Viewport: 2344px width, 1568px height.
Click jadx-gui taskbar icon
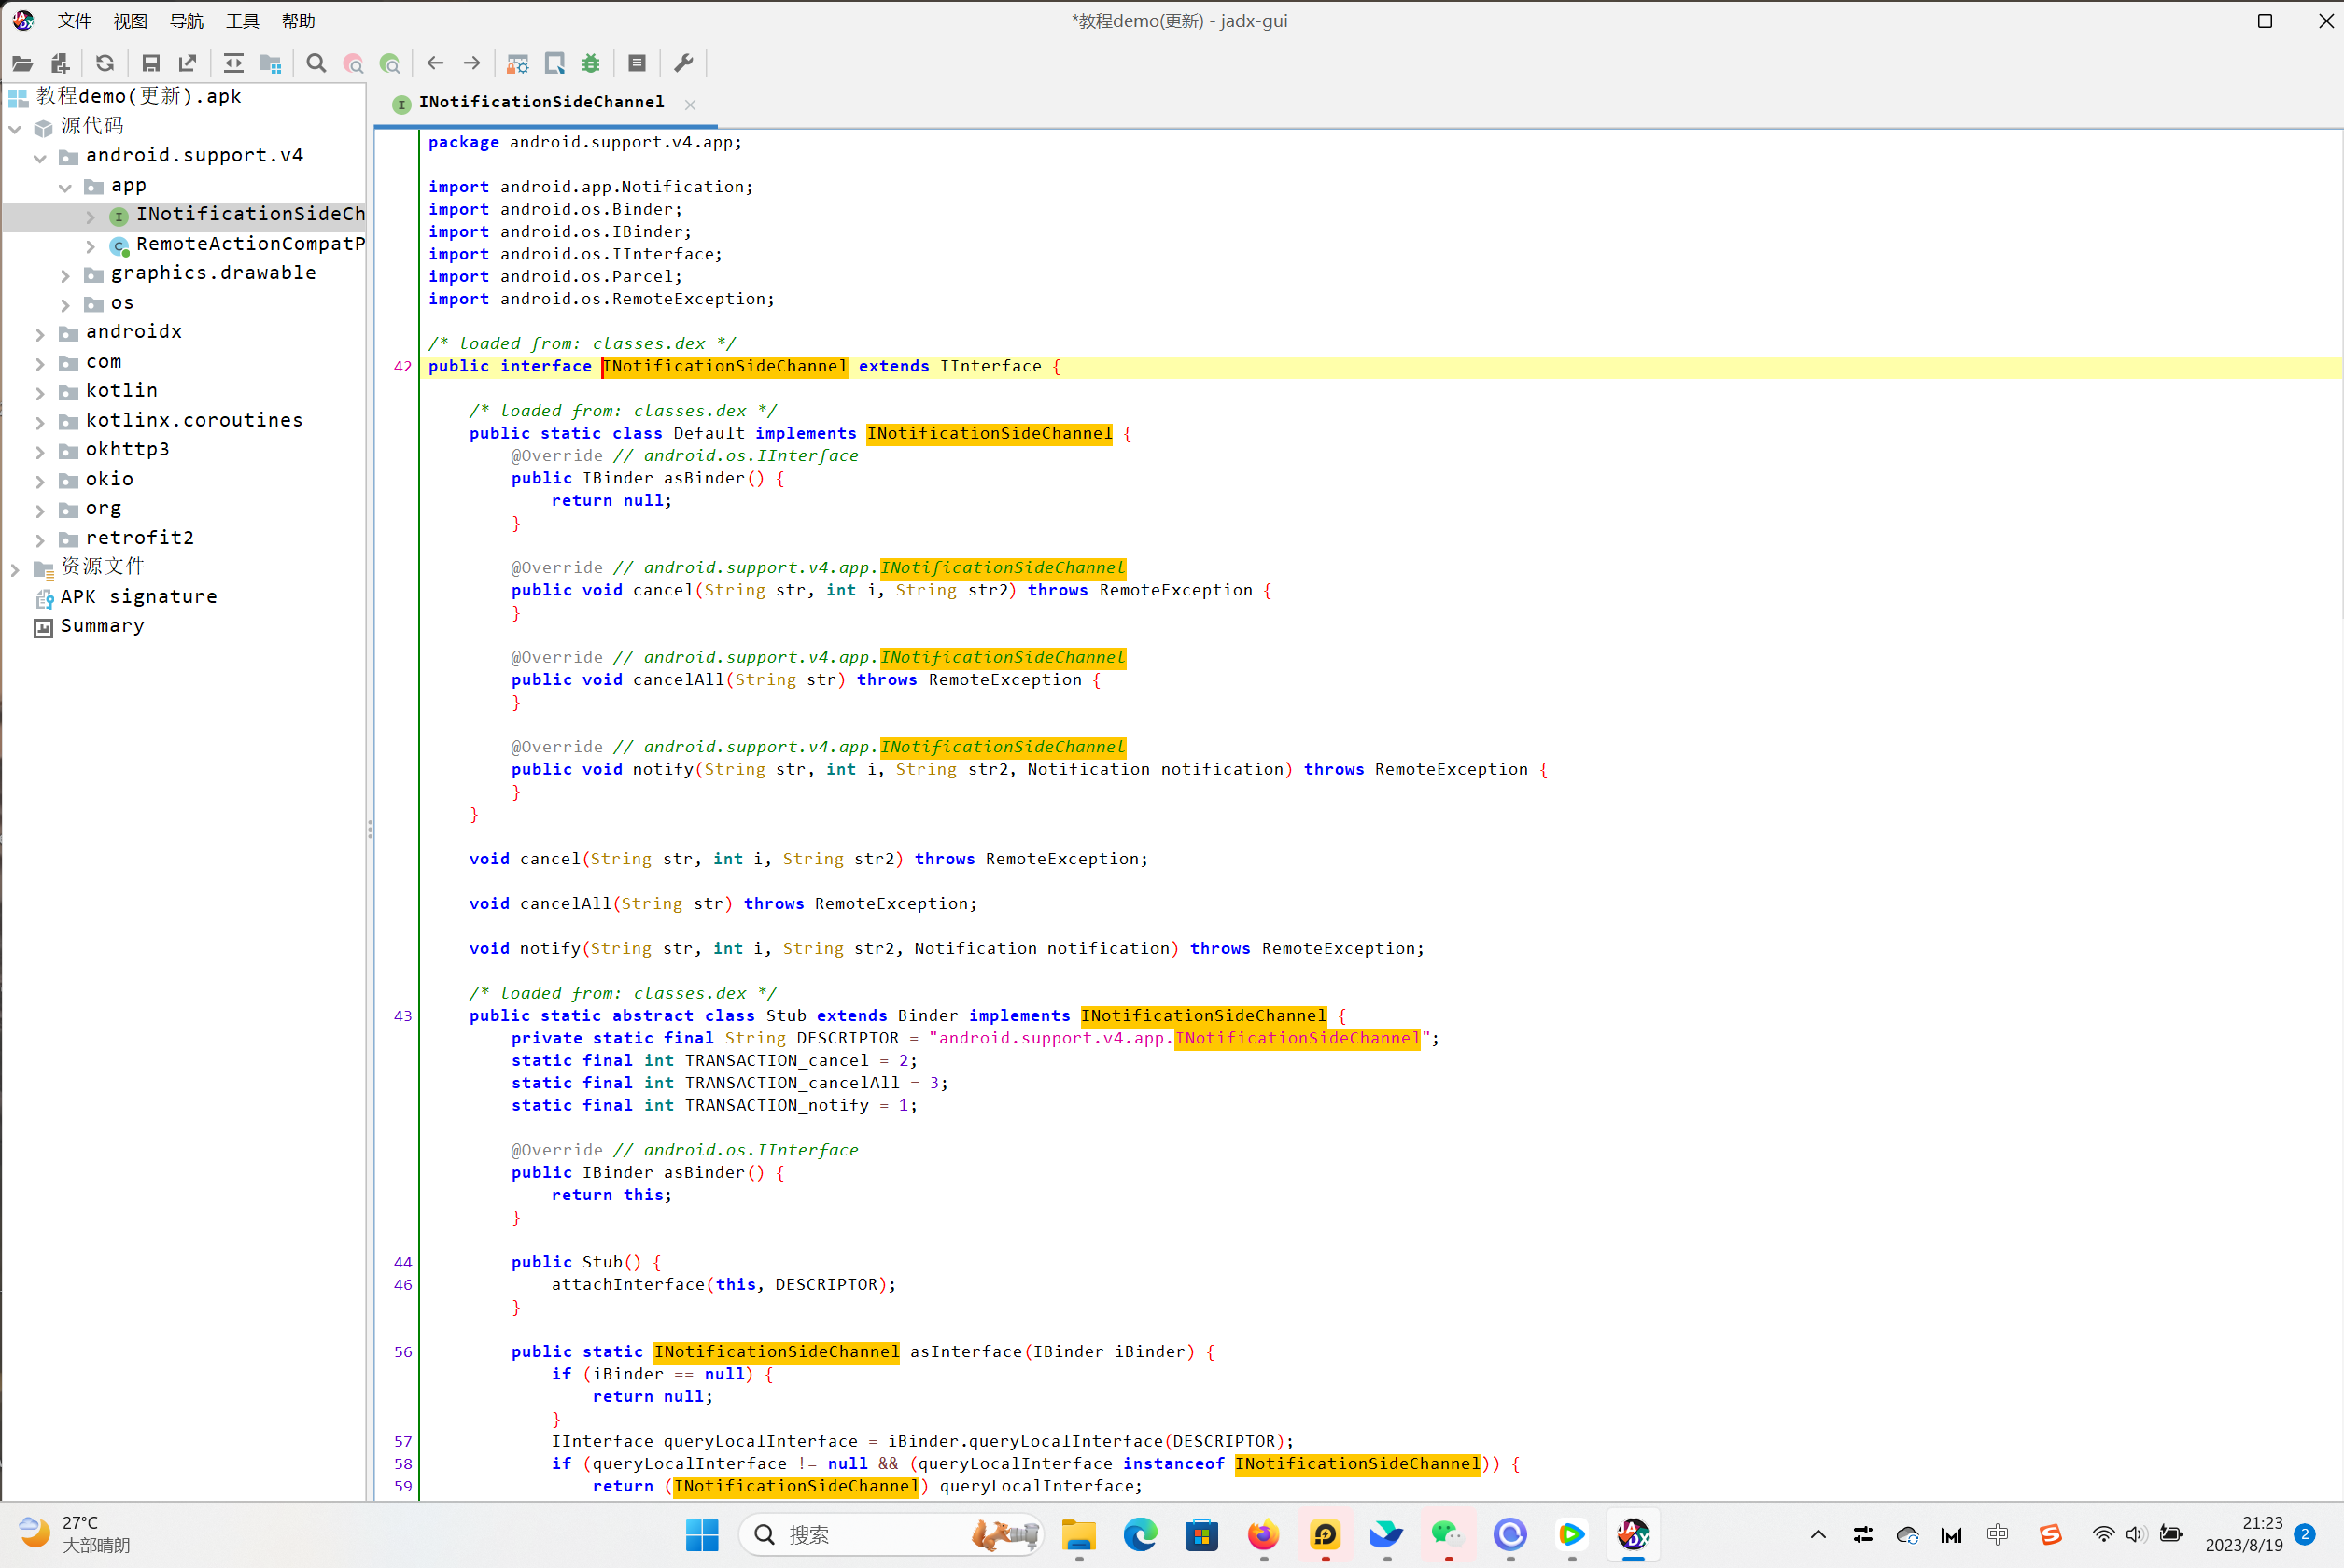(x=1633, y=1535)
